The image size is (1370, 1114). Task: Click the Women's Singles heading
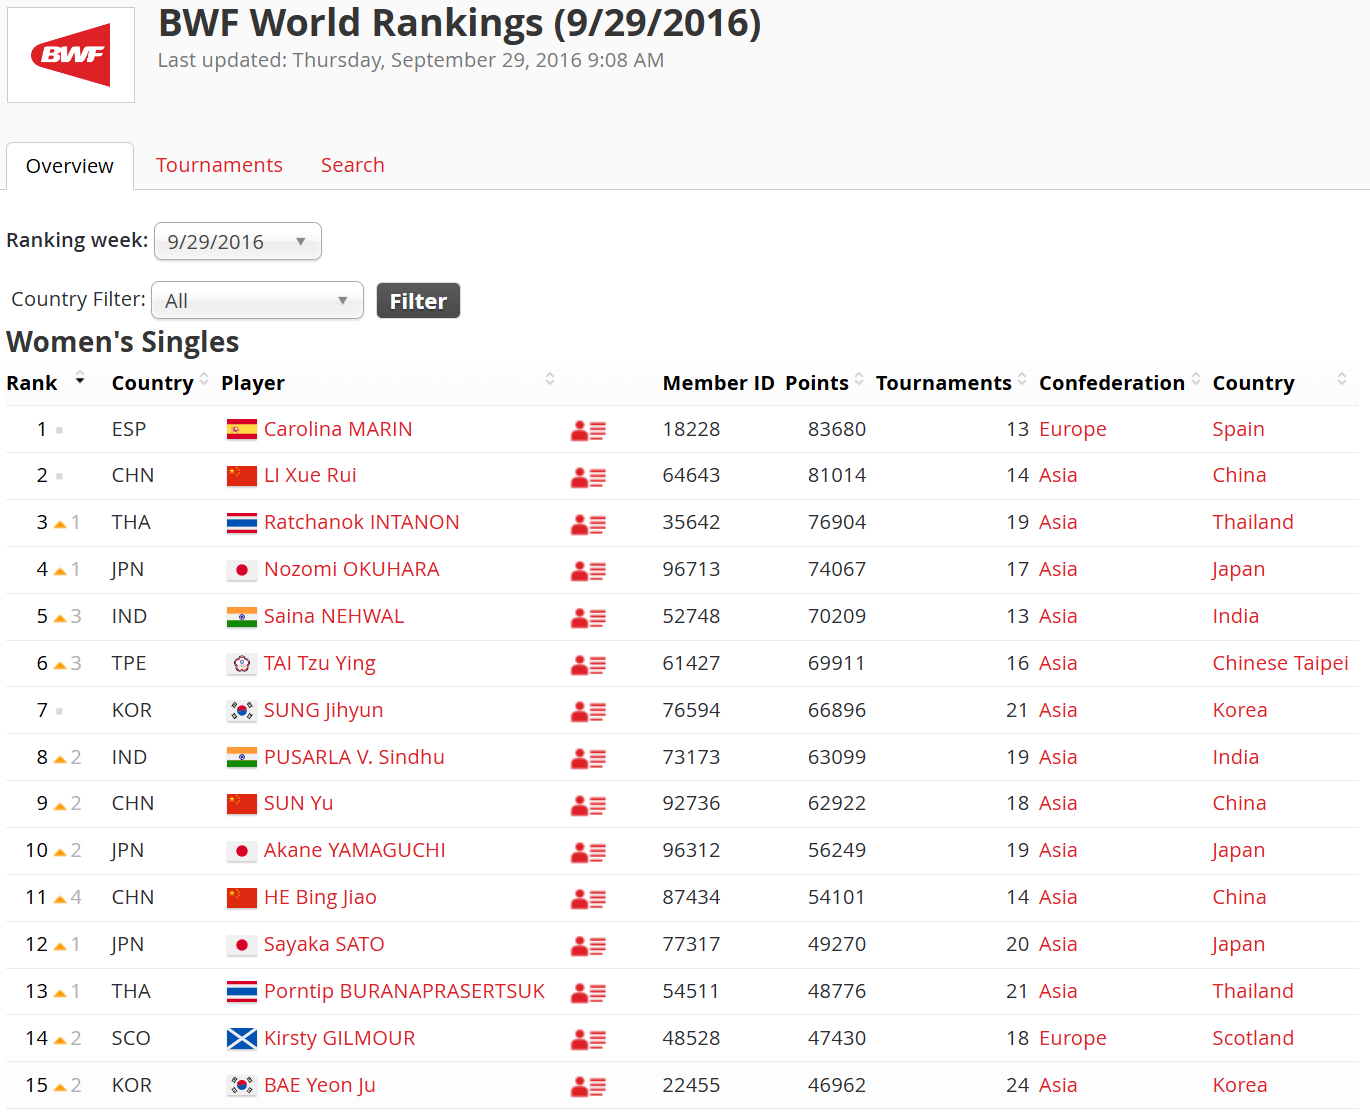point(123,342)
